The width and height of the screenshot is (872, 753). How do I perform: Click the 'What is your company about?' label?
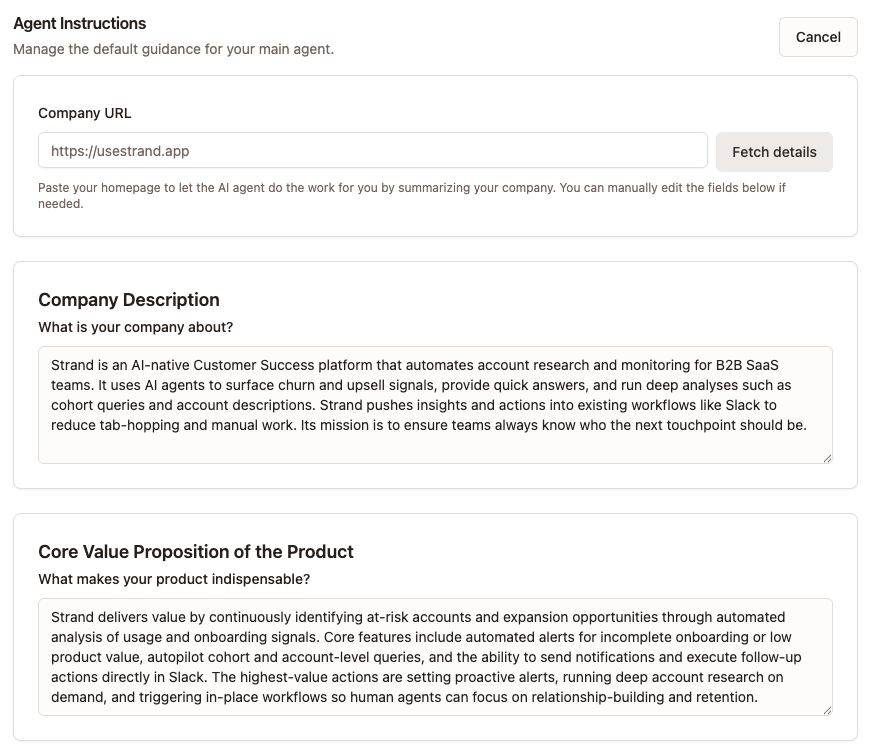tap(135, 327)
